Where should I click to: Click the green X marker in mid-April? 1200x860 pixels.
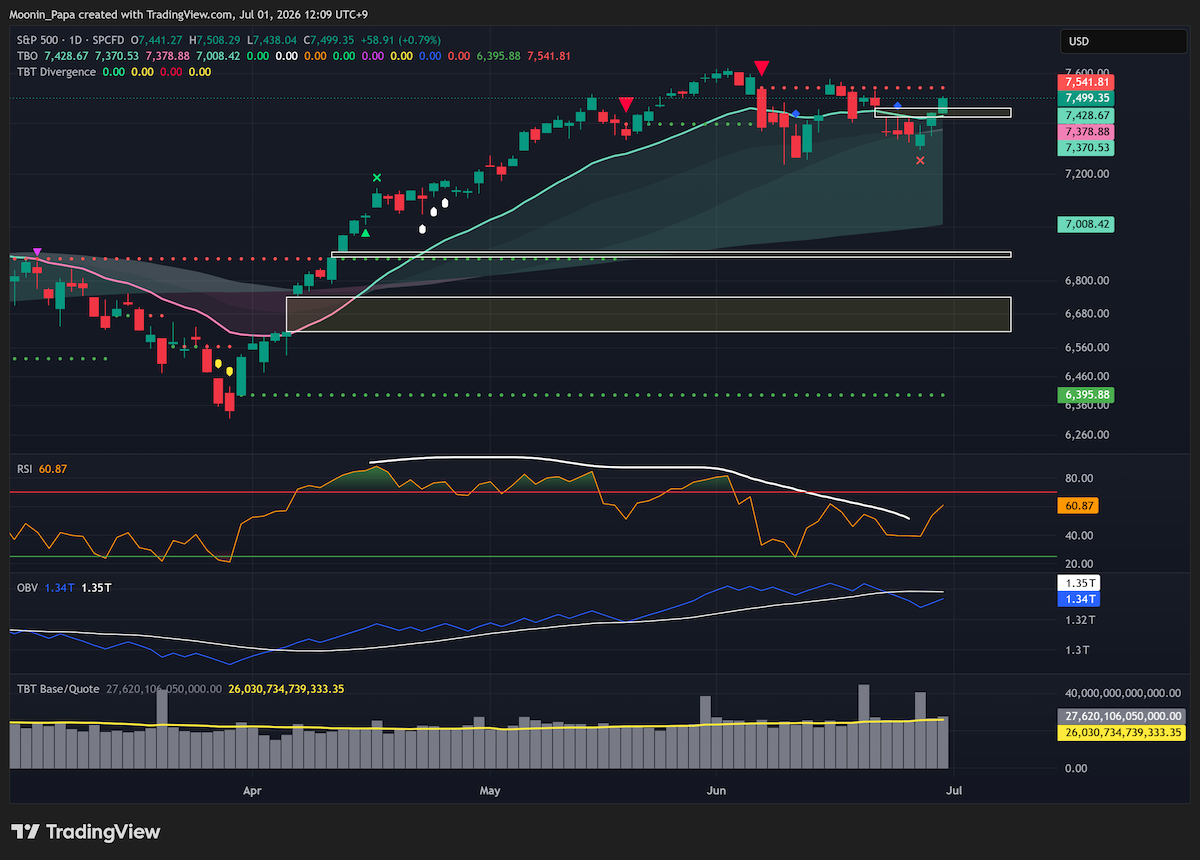pyautogui.click(x=377, y=178)
